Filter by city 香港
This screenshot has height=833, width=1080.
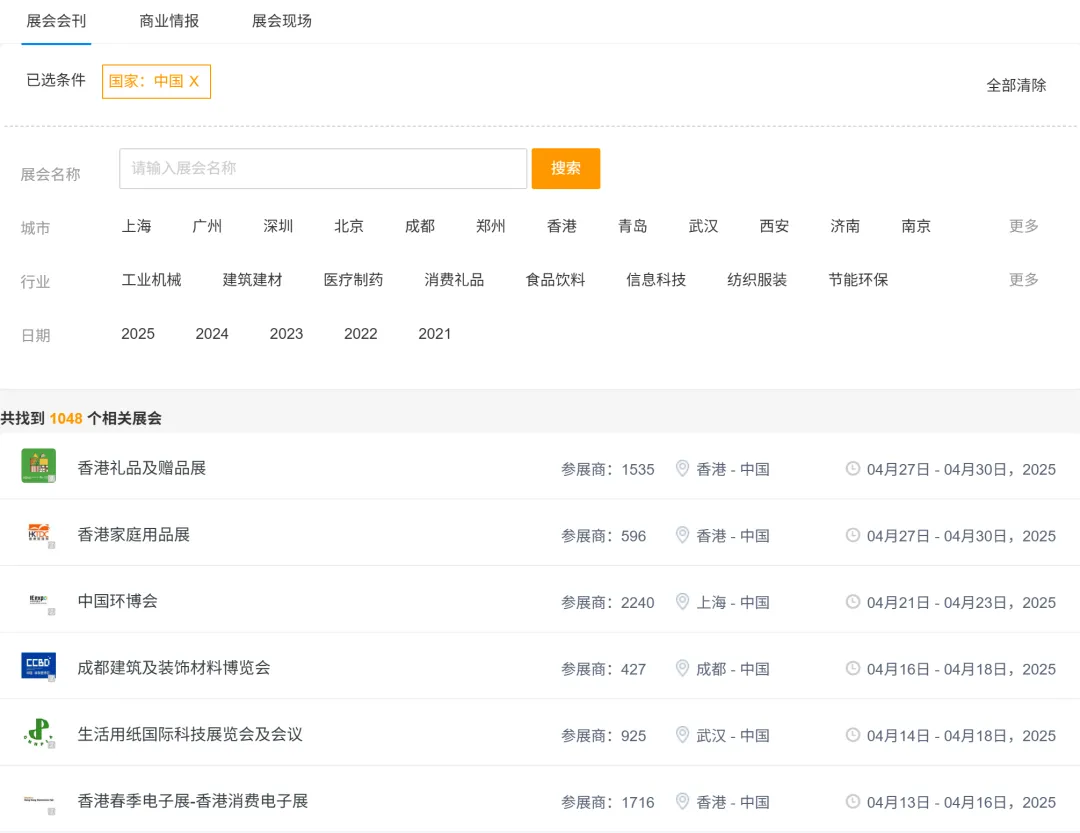pyautogui.click(x=562, y=226)
